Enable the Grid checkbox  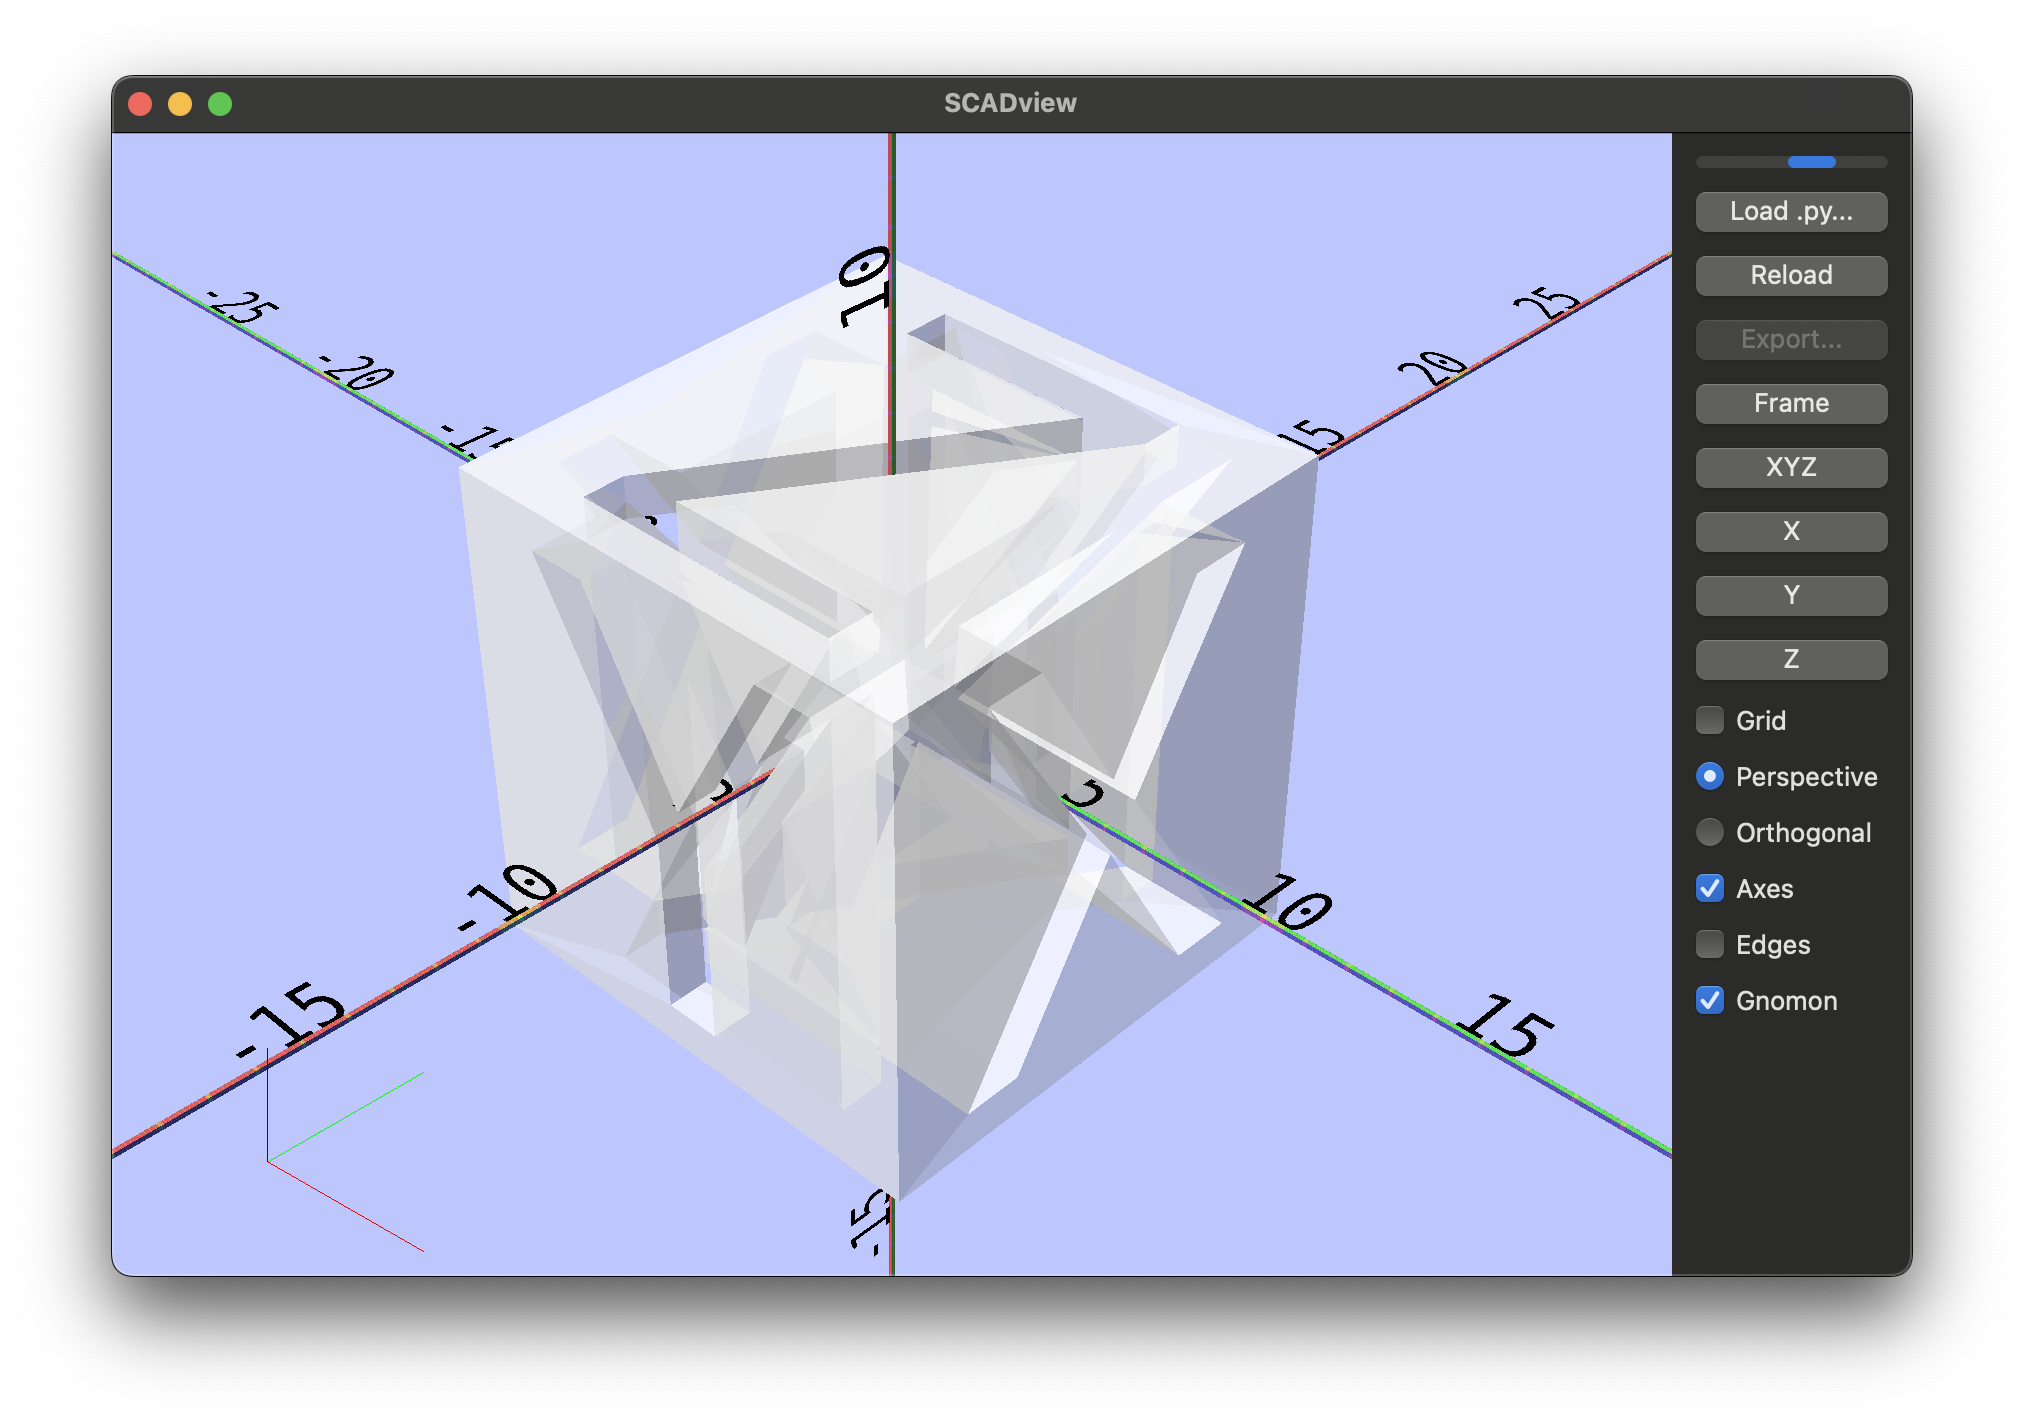[1710, 720]
